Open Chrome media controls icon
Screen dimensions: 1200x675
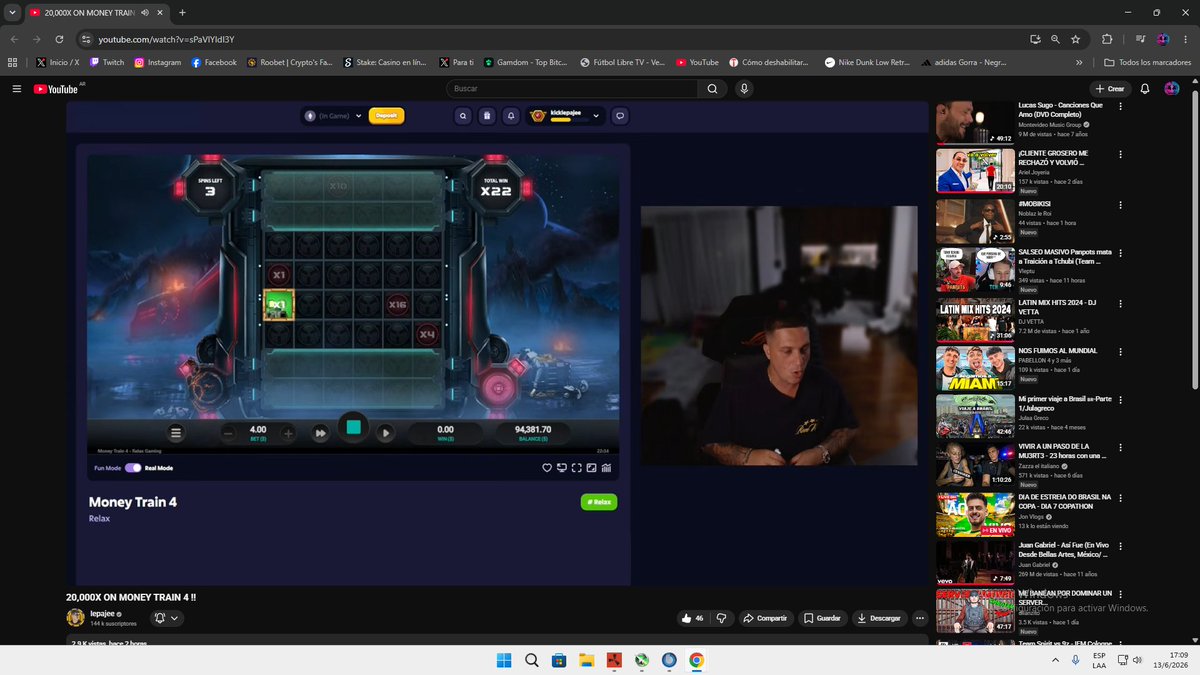1141,39
